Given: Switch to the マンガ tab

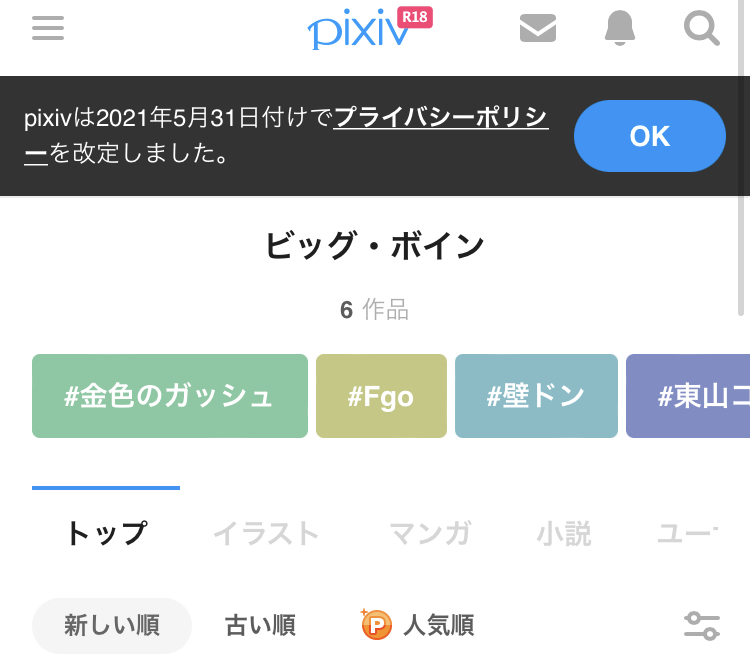Looking at the screenshot, I should [430, 534].
